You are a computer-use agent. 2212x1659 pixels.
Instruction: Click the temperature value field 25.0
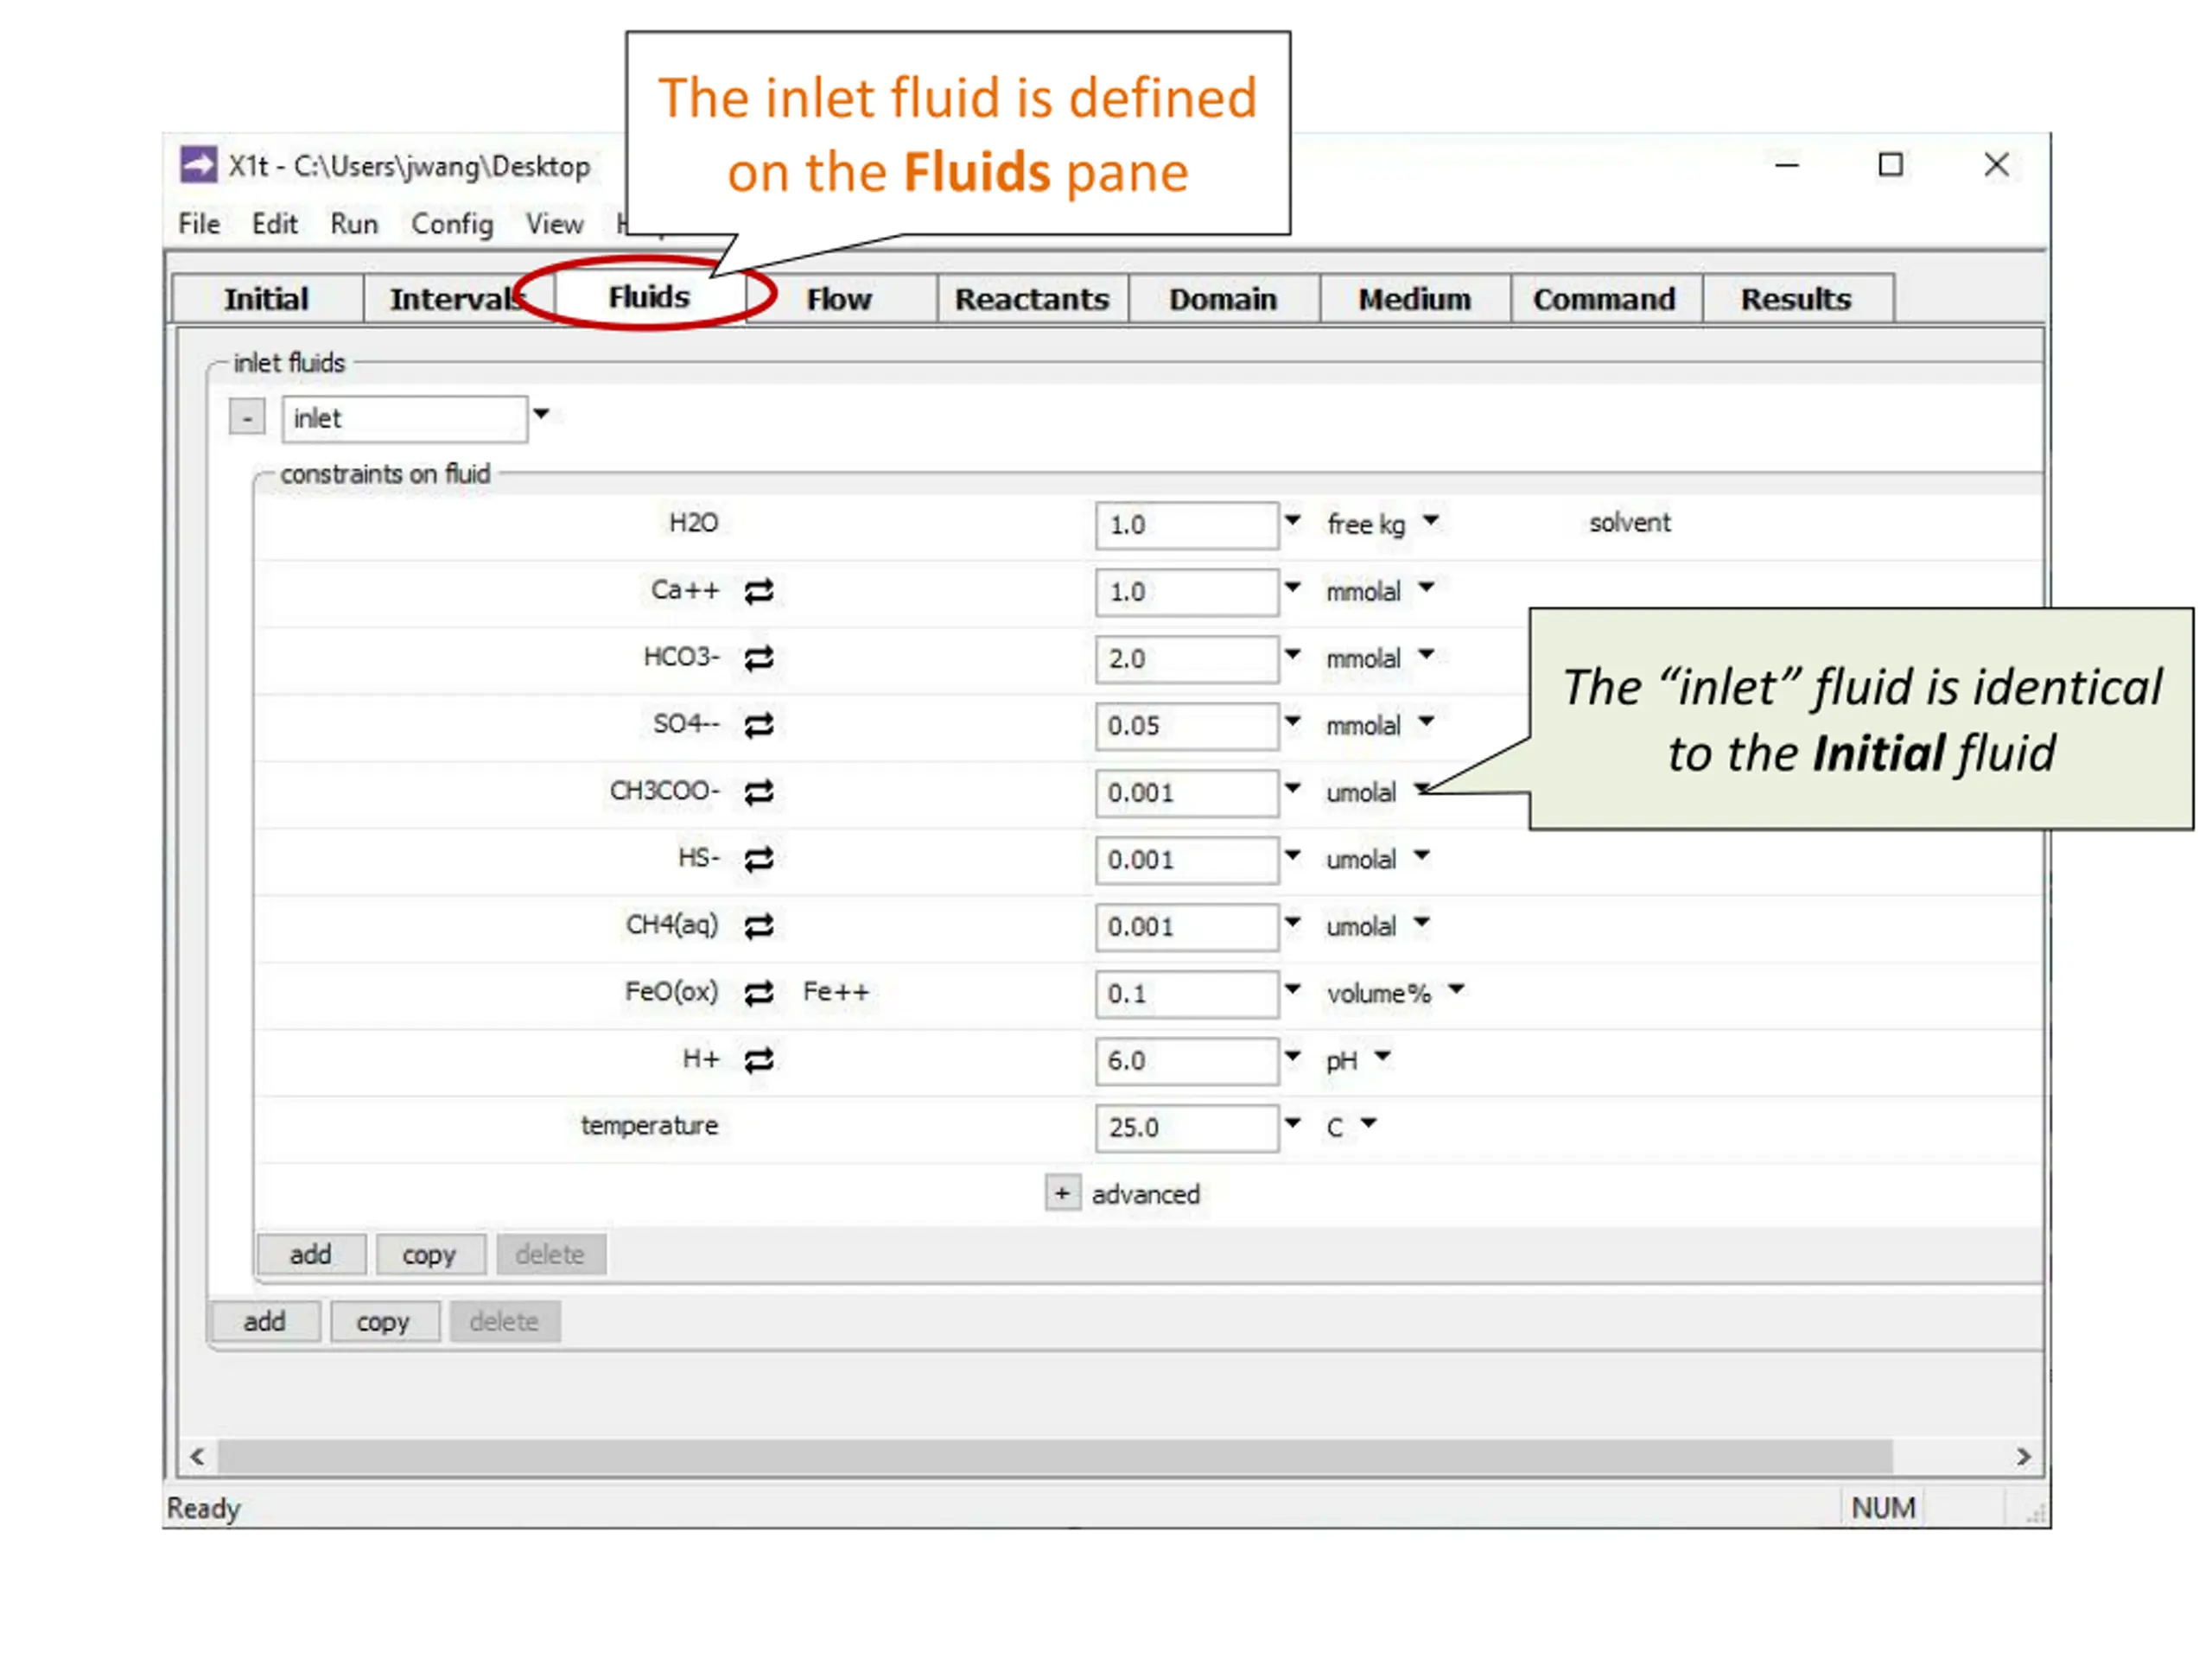(x=1187, y=1128)
